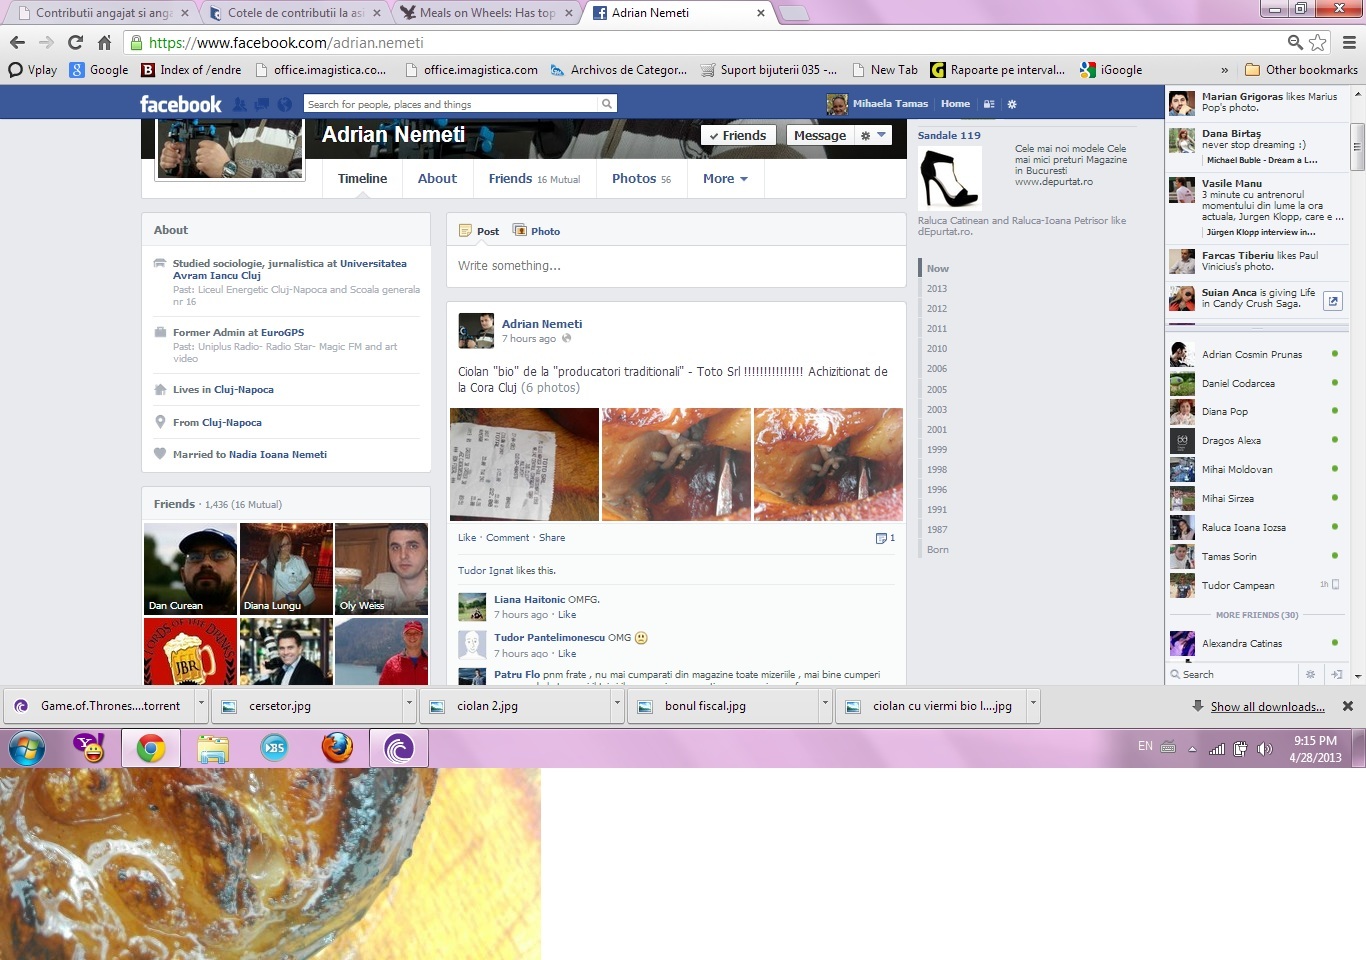Open Photos 56 profile tab
1366x960 pixels.
pos(641,179)
